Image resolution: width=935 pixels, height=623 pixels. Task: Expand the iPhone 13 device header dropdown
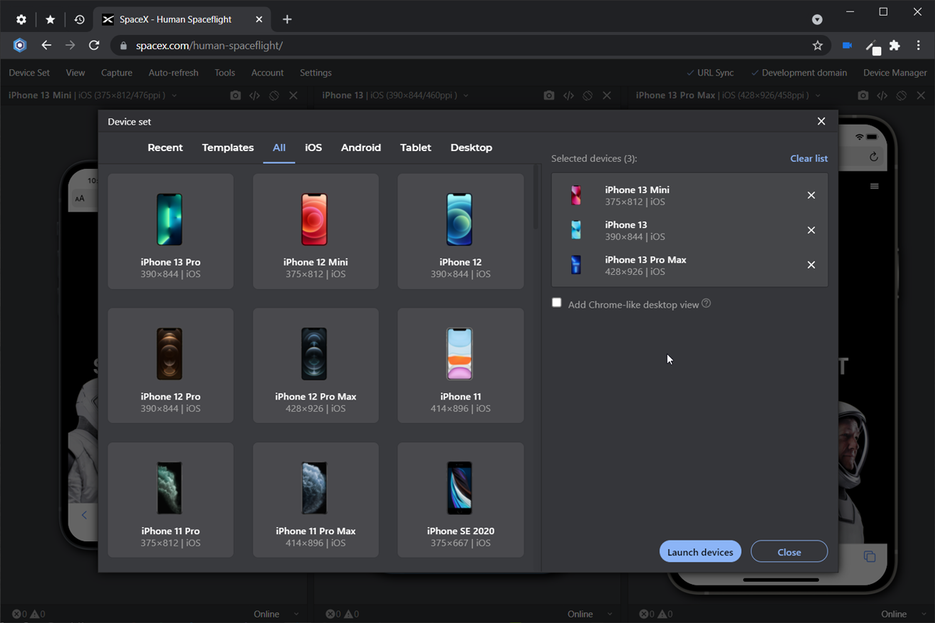coord(466,95)
